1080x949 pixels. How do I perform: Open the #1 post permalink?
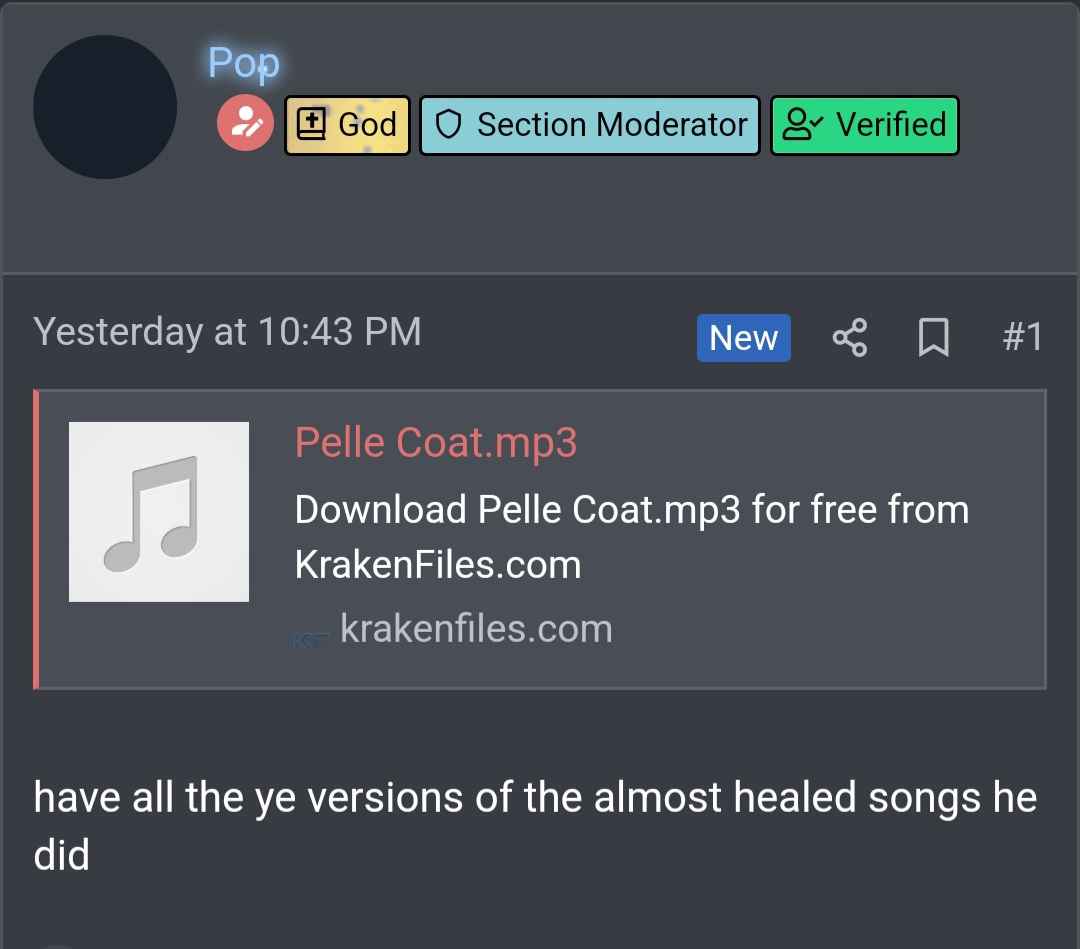(x=1022, y=337)
